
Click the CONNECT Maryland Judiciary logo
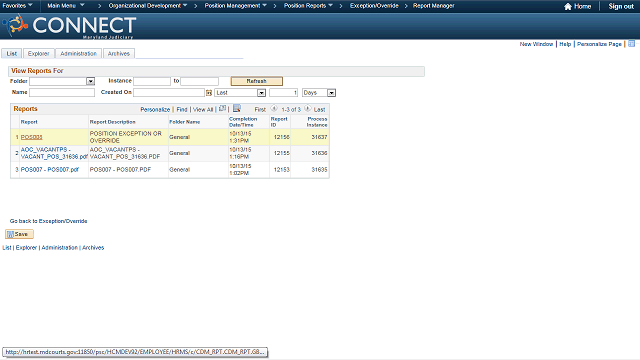(x=69, y=26)
